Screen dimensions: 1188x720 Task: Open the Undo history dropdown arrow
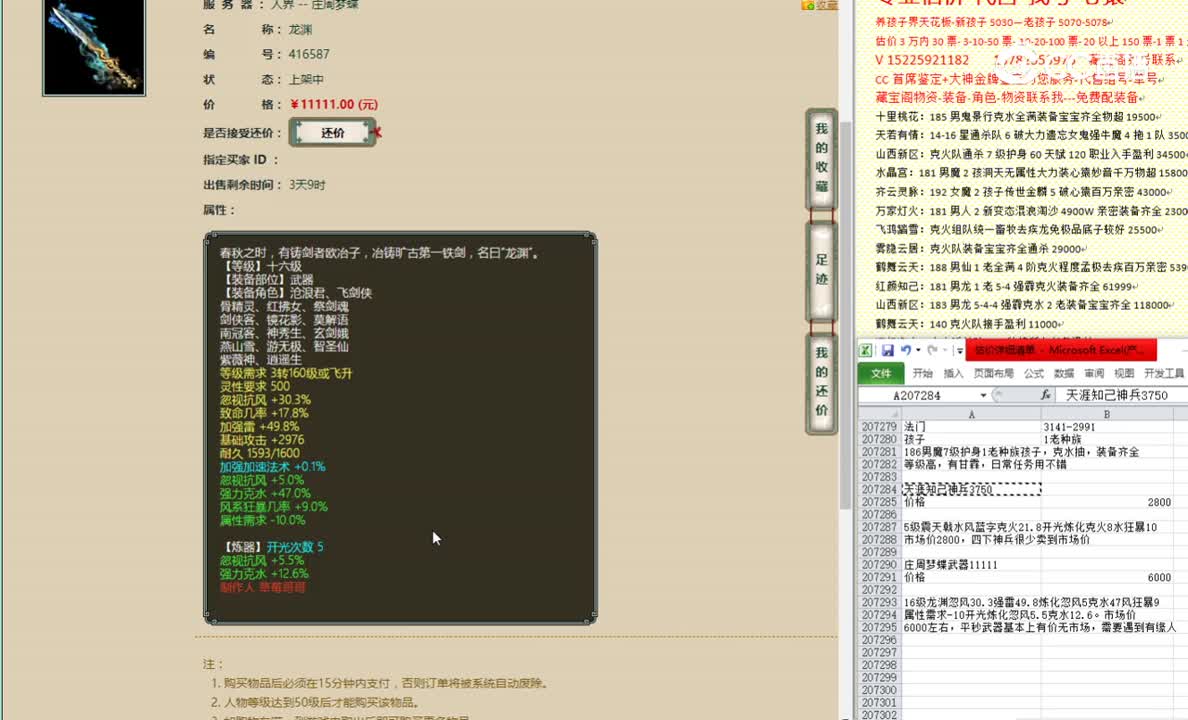(x=918, y=350)
